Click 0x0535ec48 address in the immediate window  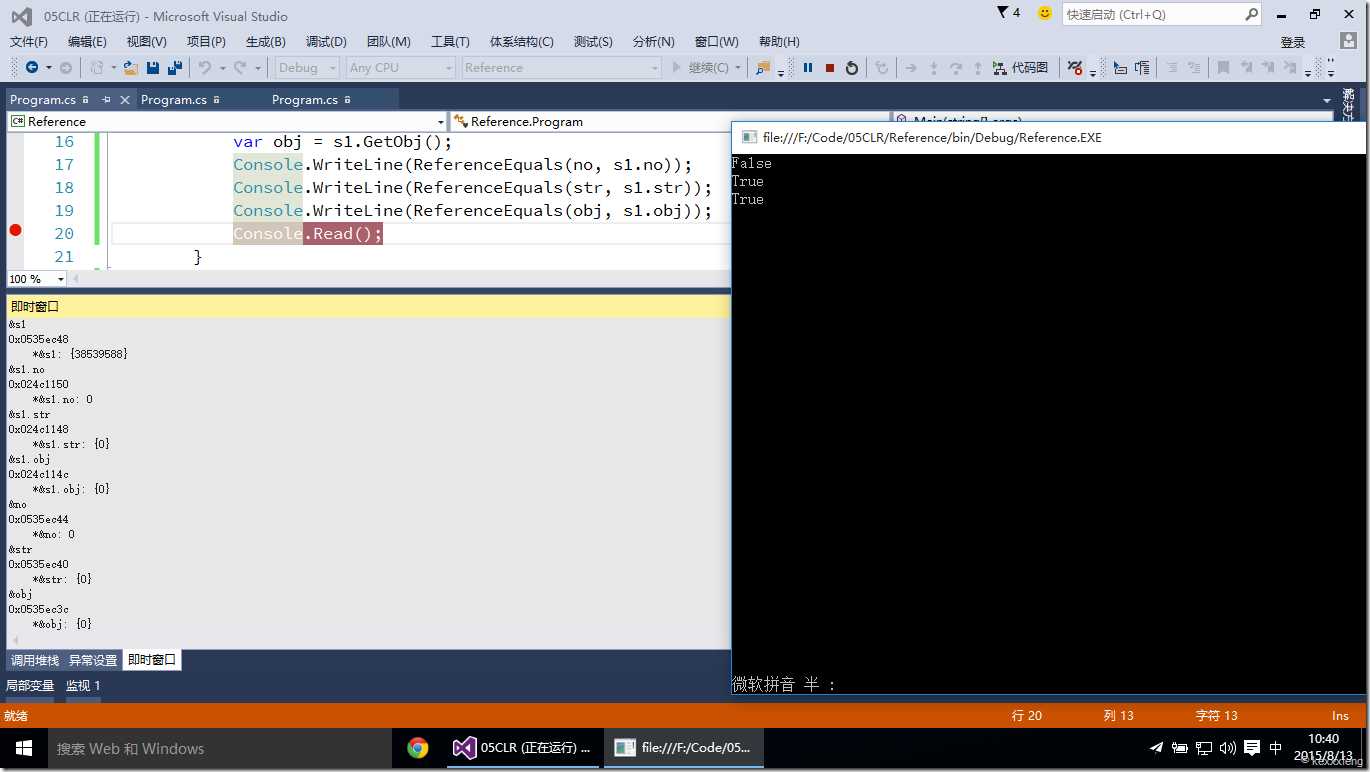[x=39, y=339]
